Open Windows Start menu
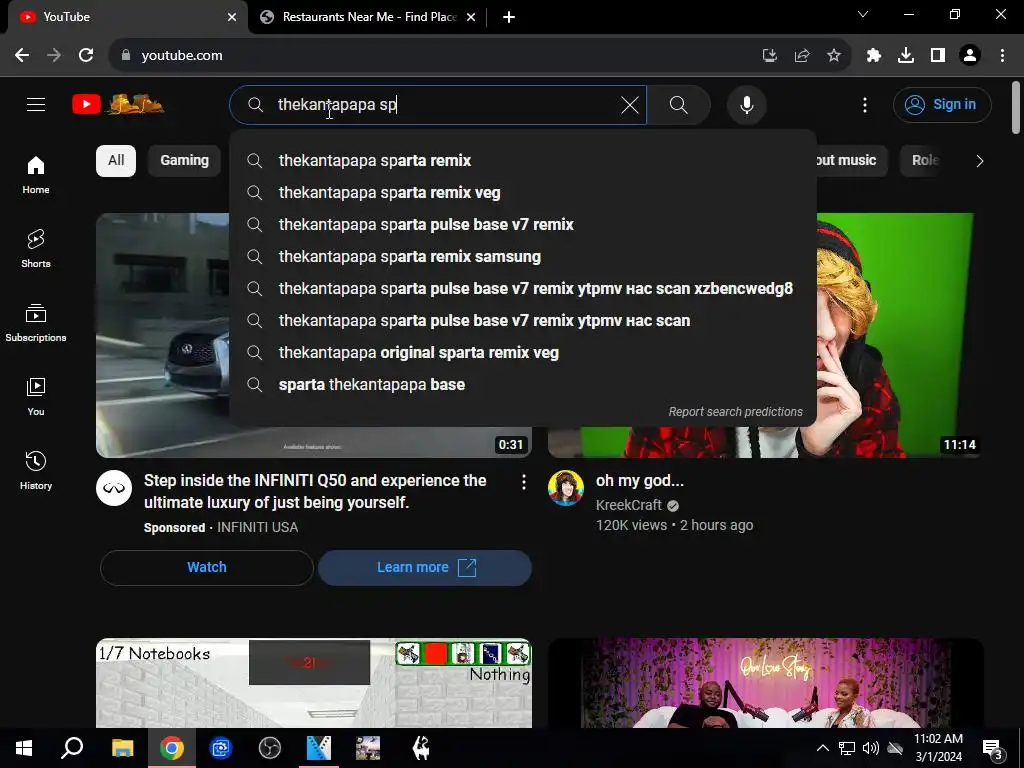1024x768 pixels. pos(24,748)
